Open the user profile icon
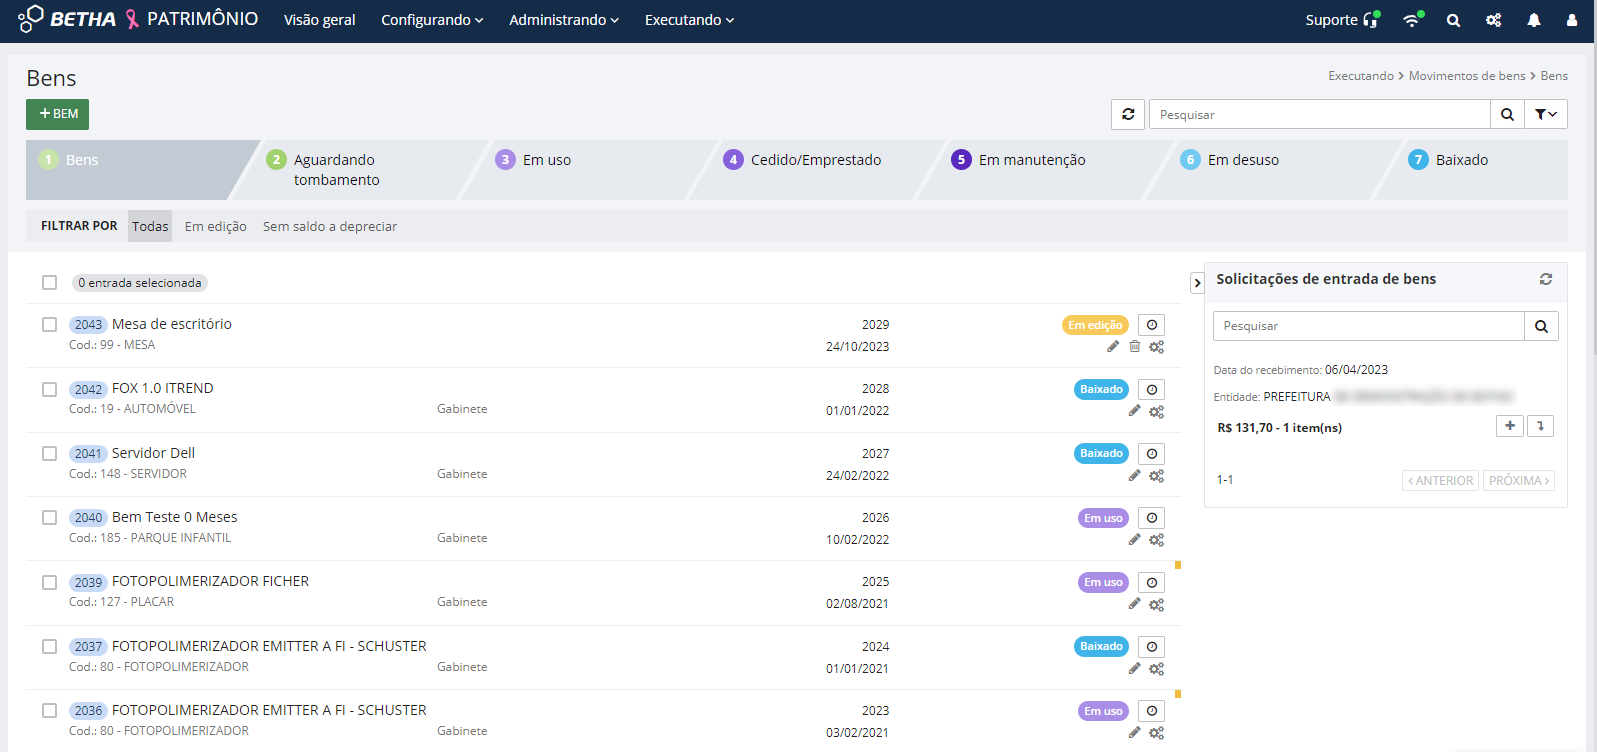Viewport: 1597px width, 752px height. pyautogui.click(x=1572, y=20)
